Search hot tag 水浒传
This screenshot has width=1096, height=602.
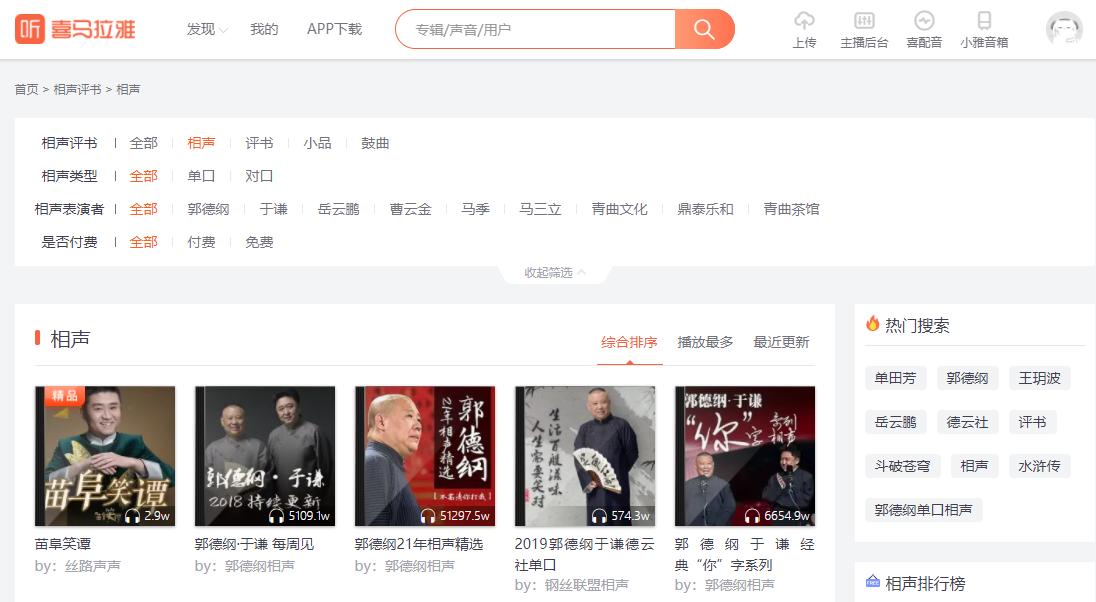[x=1039, y=466]
